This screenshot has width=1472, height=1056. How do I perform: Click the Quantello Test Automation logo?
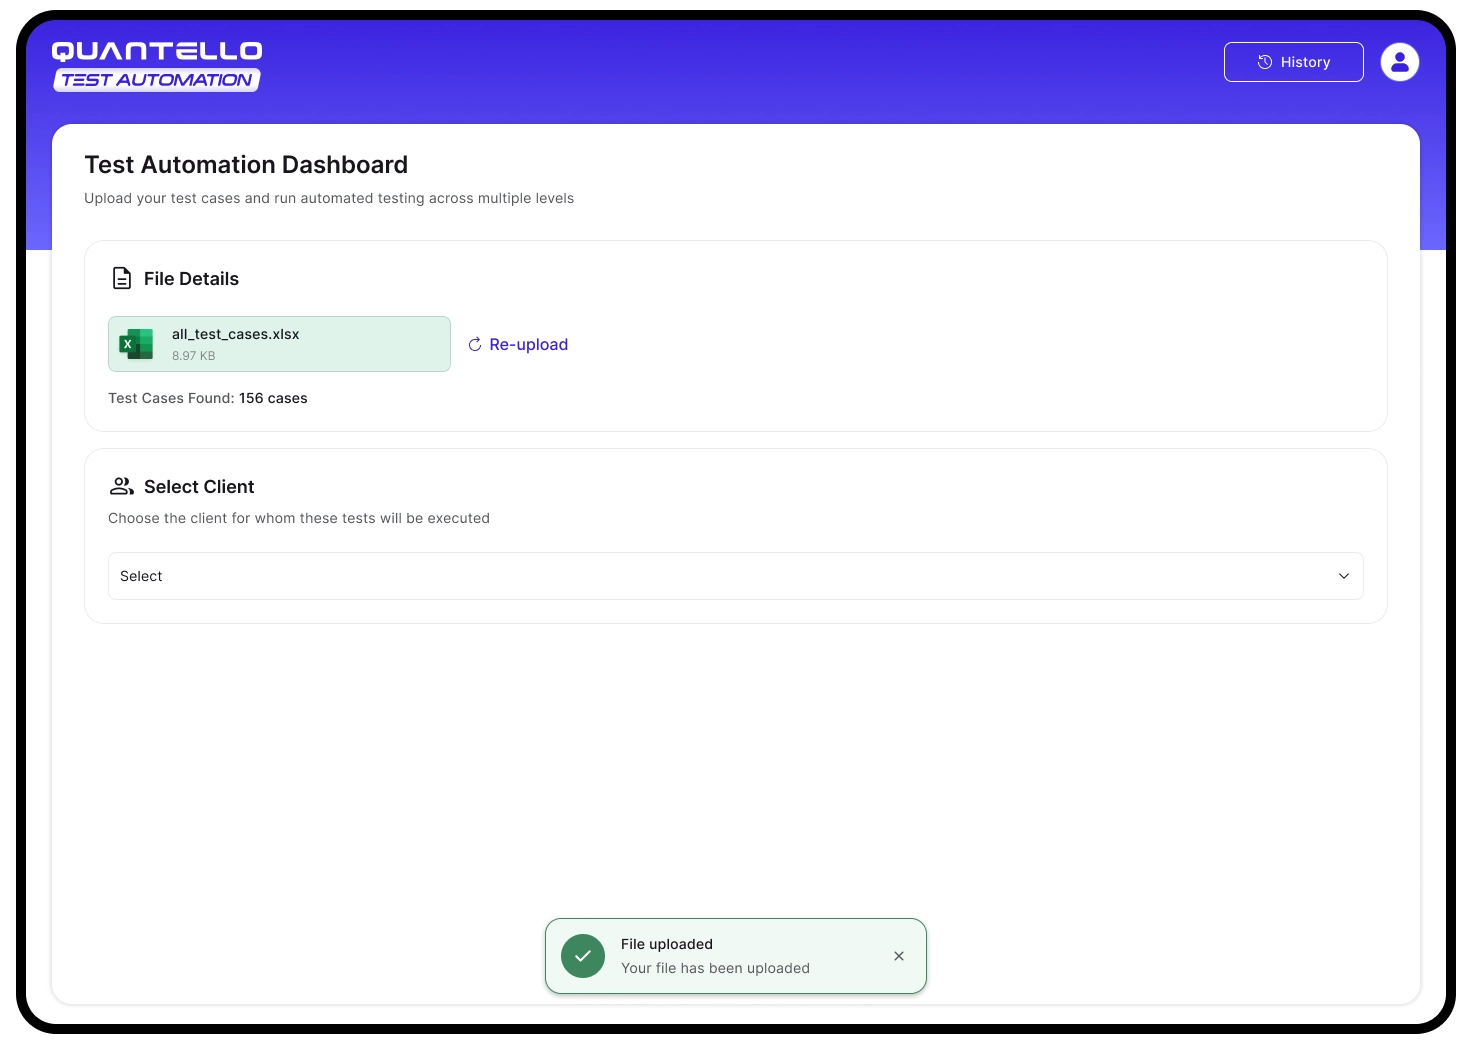pyautogui.click(x=157, y=66)
